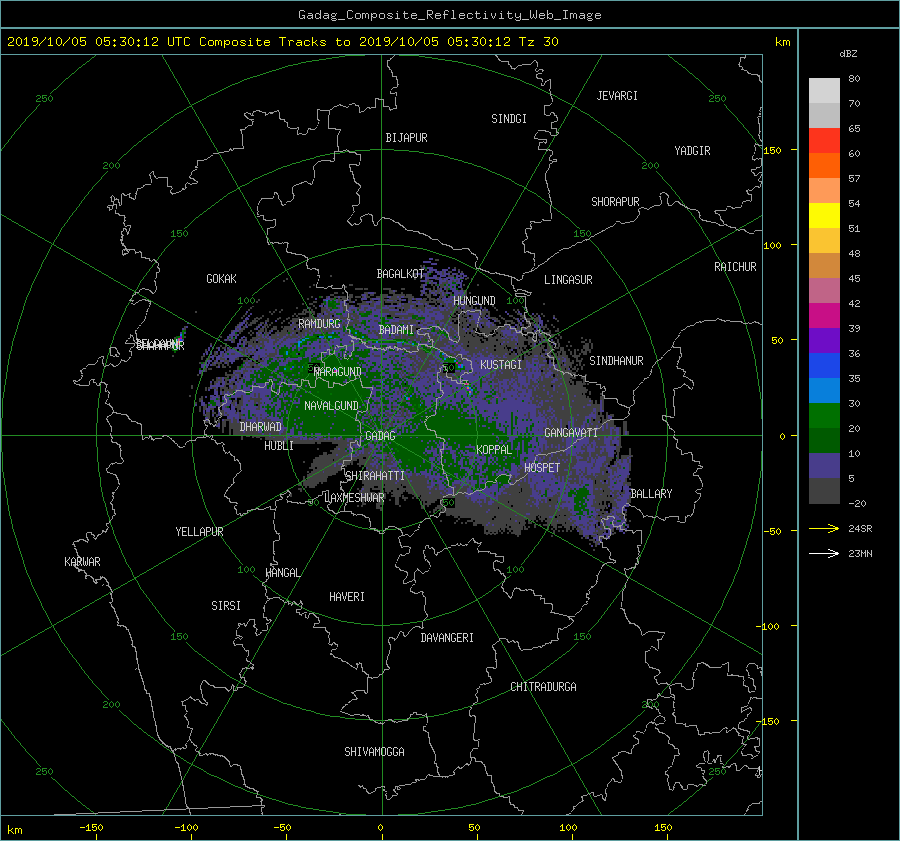Click the GADAG radar center label
Screen dimensions: 900x841
tap(381, 436)
